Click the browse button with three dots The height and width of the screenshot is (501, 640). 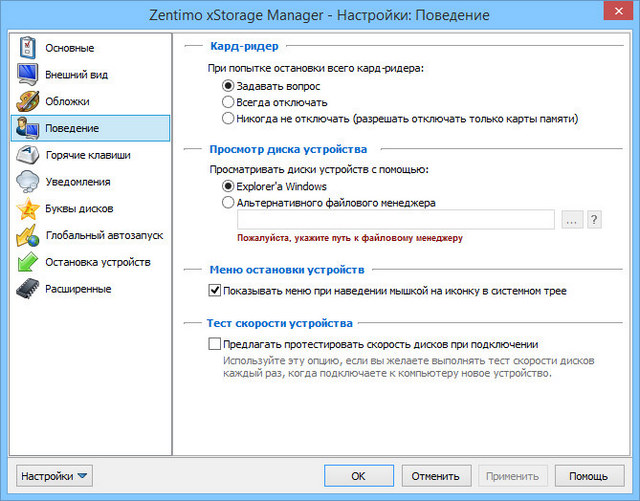(x=572, y=220)
